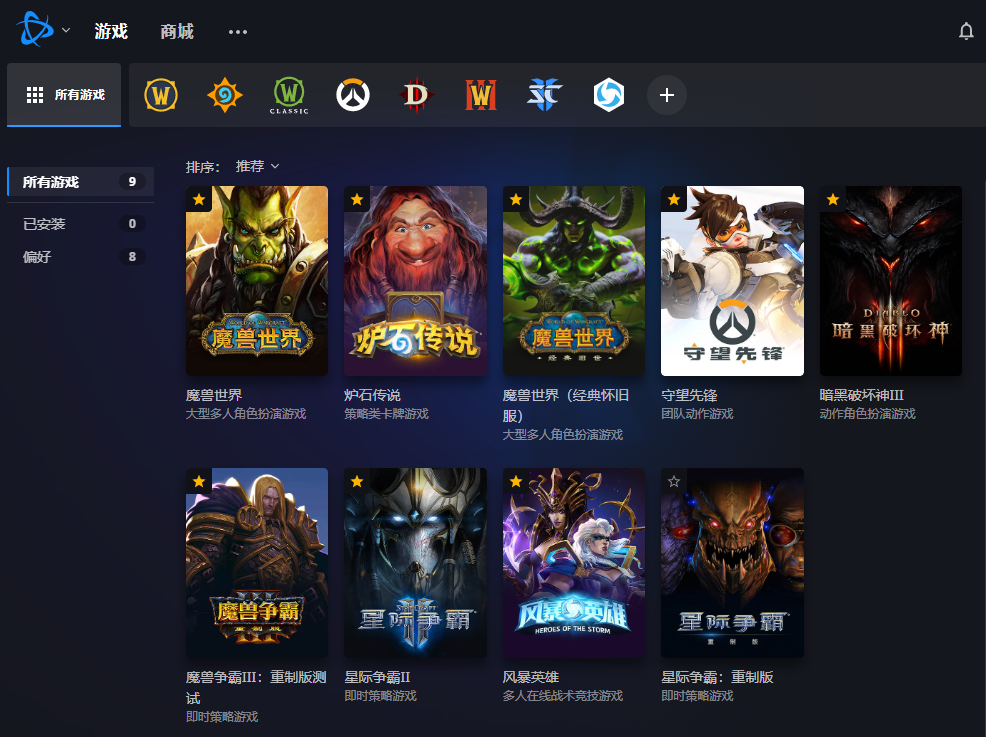Favorite 星际争霸:重制版 with the empty star
986x737 pixels.
(x=674, y=482)
